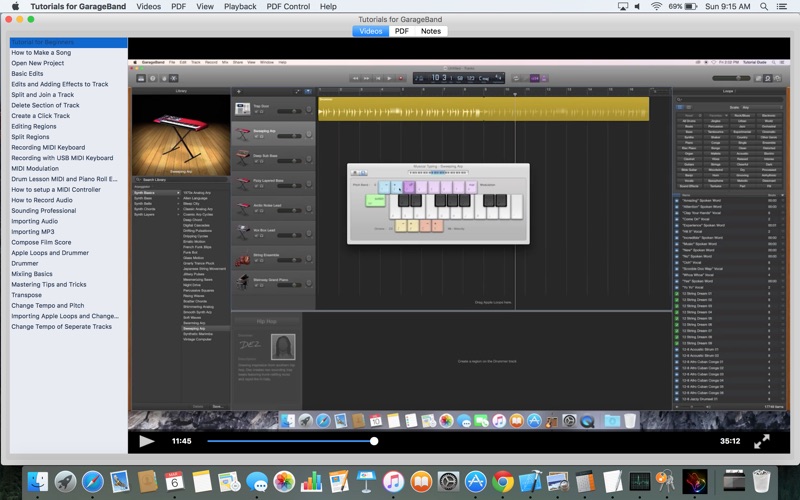
Task: Open 'Create a Click Track' tutorial
Action: (68, 116)
